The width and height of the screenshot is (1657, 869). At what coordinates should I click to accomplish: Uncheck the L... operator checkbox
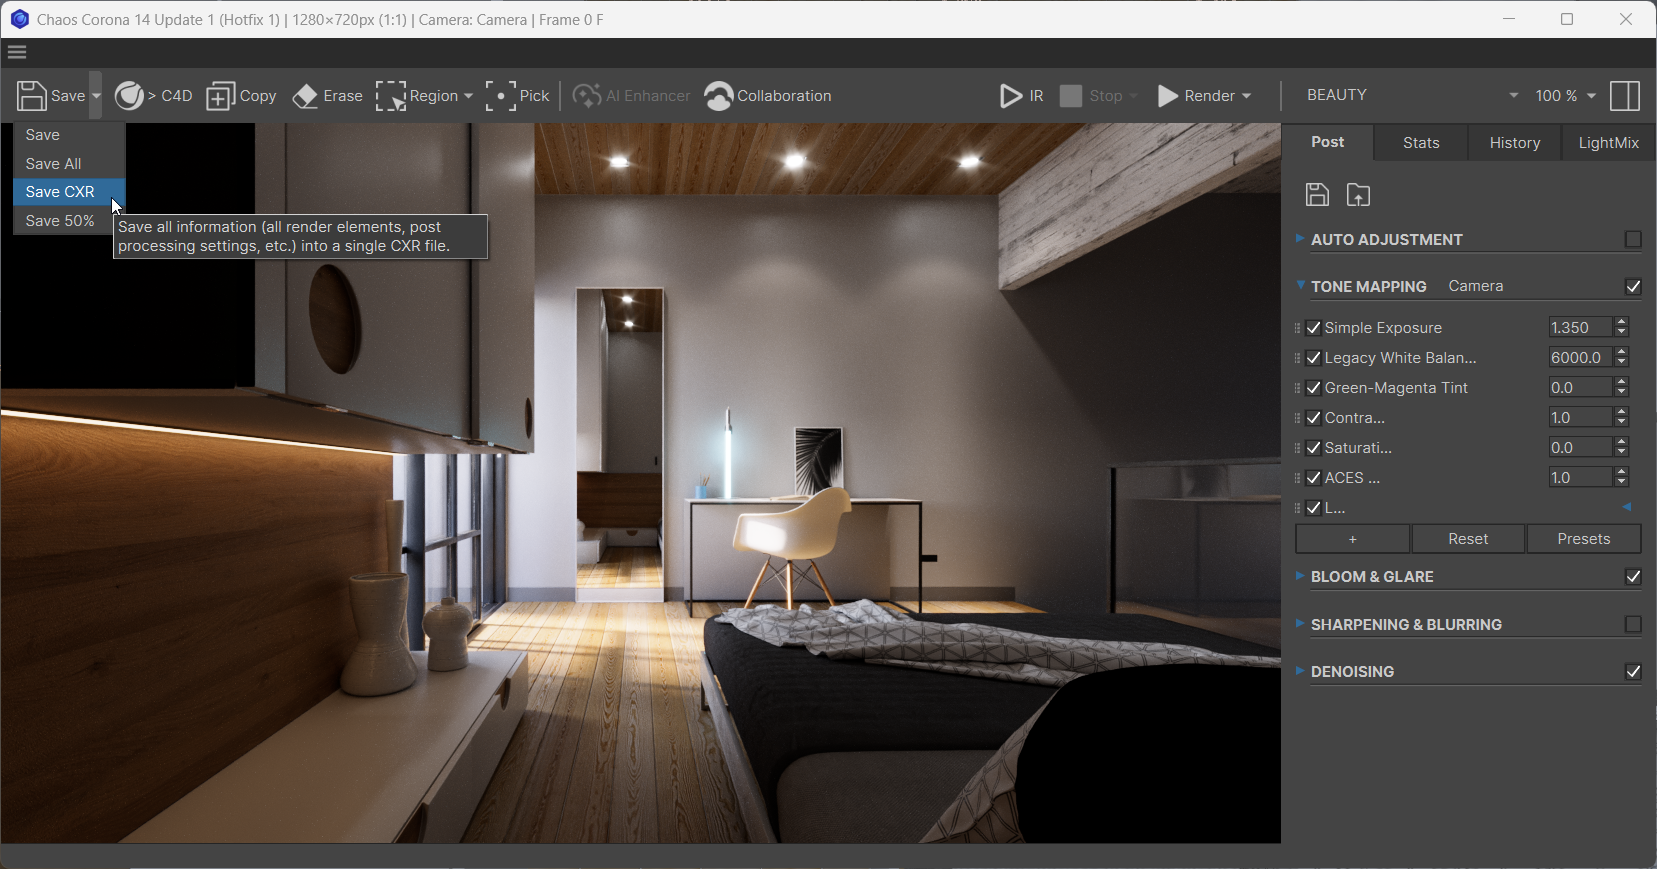1314,508
